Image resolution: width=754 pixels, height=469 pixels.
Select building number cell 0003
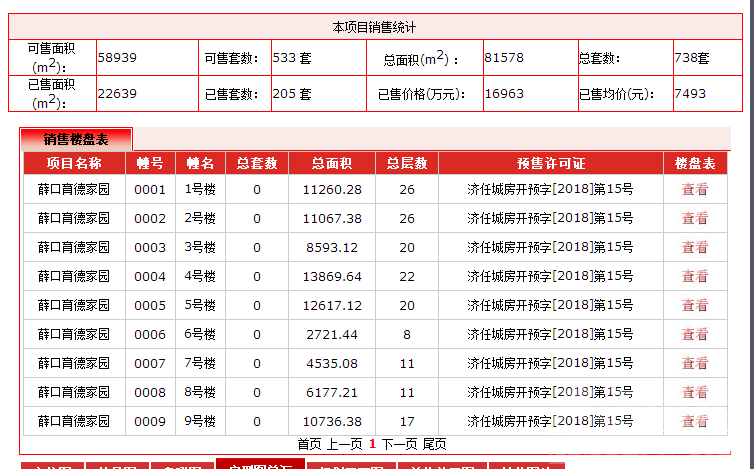coord(150,247)
